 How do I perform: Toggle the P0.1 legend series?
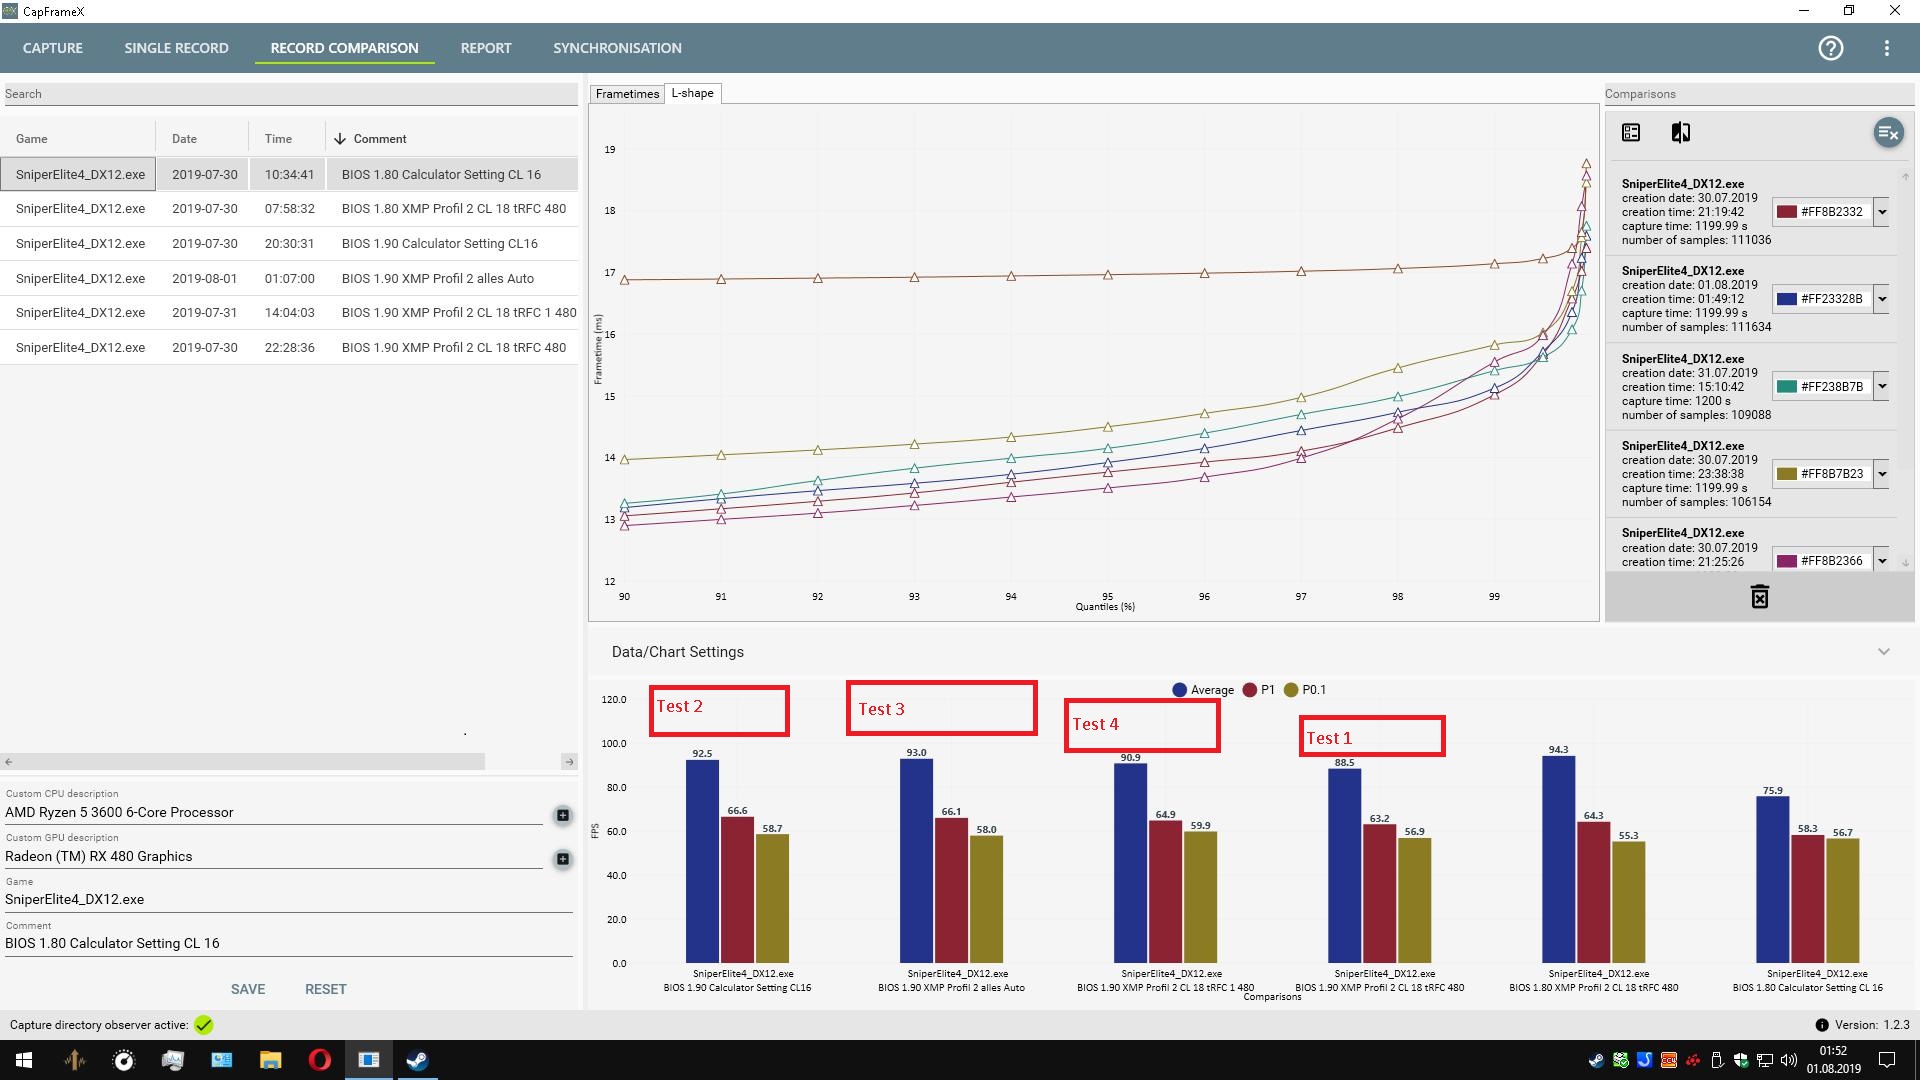[x=1304, y=690]
